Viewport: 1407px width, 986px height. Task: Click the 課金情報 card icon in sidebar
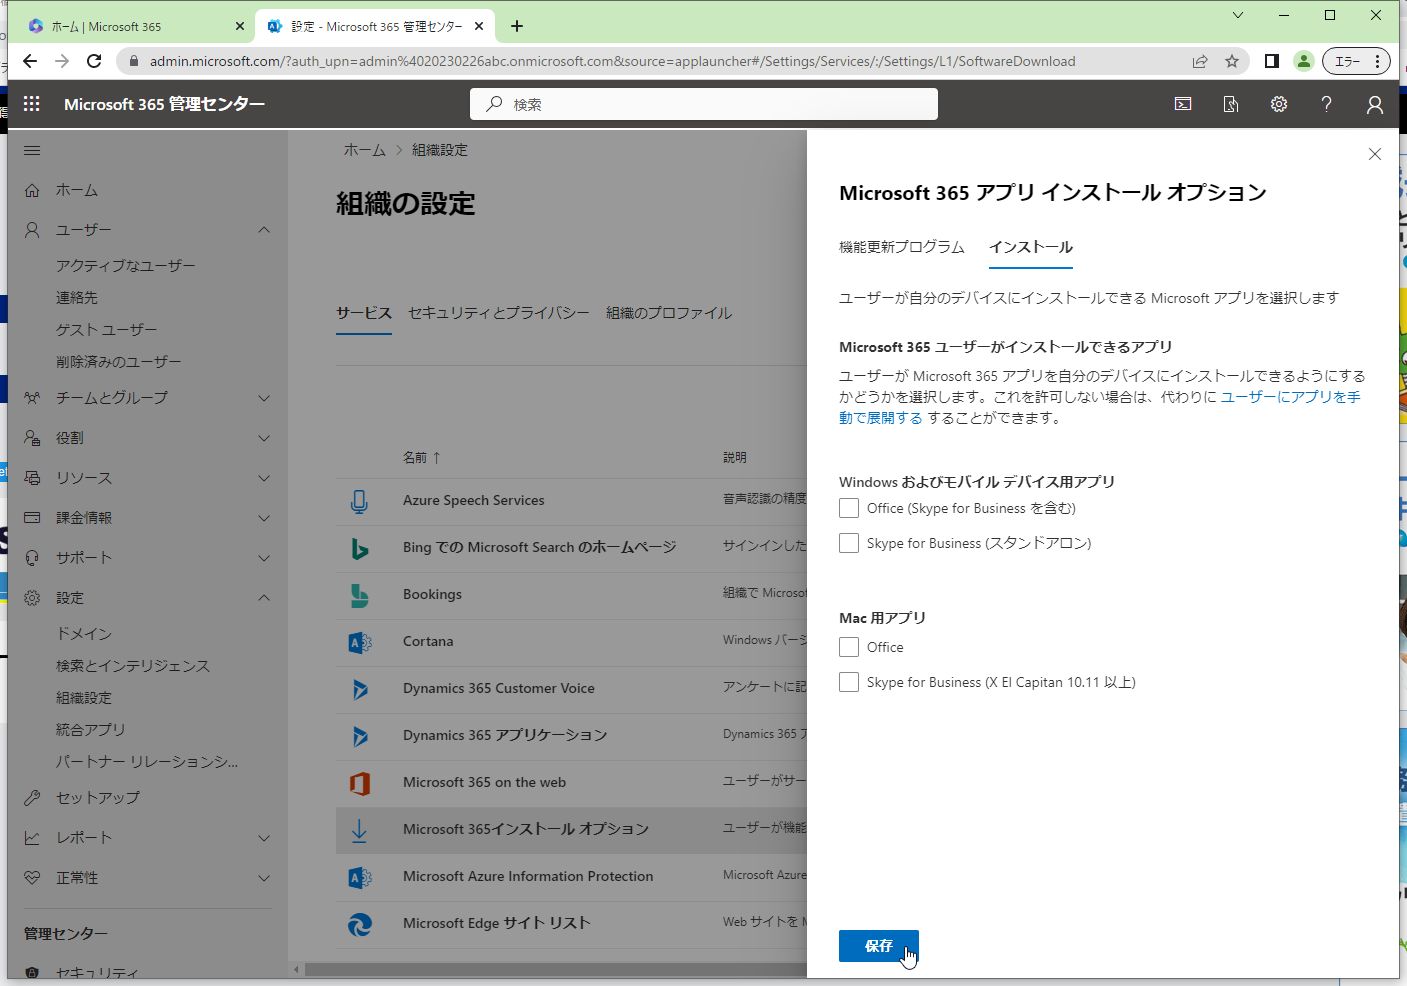[x=32, y=518]
